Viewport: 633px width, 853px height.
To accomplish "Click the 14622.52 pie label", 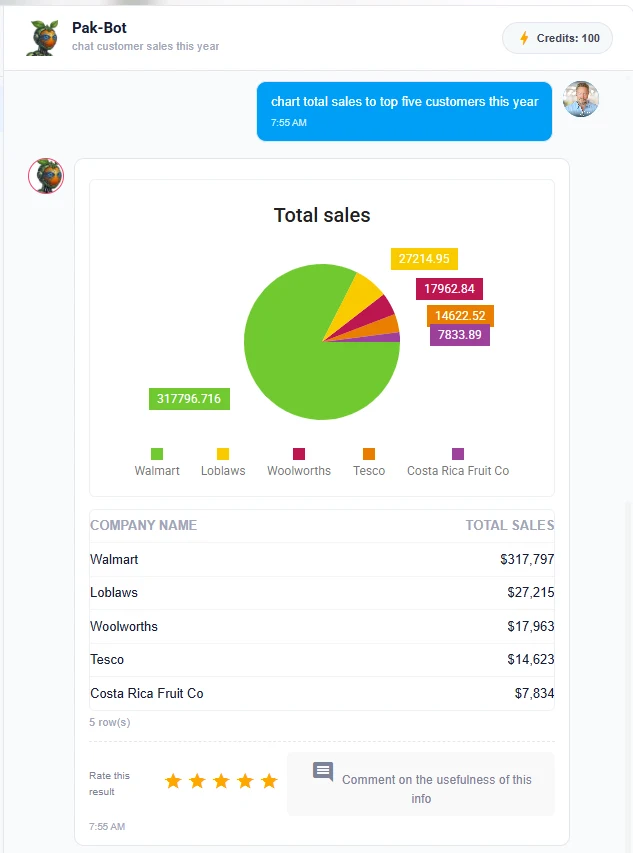I will (x=460, y=314).
